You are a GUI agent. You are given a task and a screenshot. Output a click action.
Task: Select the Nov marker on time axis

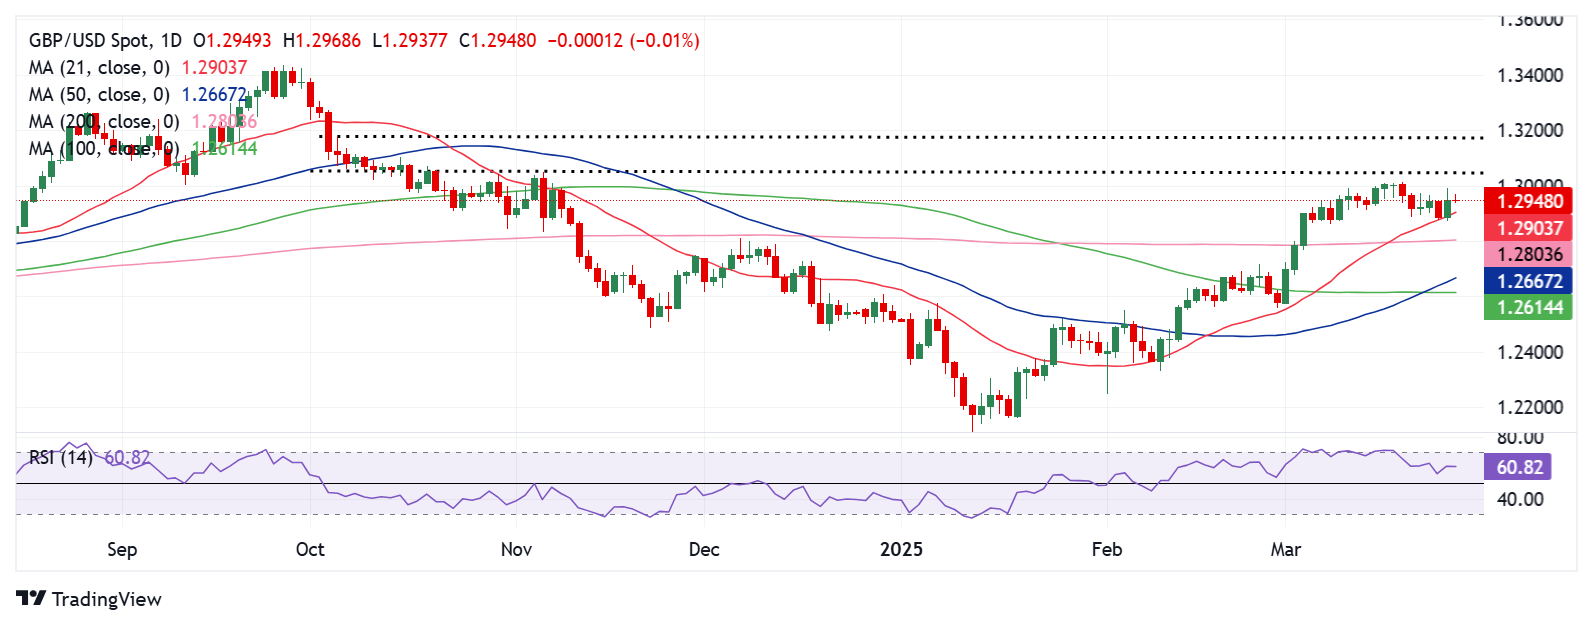(x=516, y=549)
